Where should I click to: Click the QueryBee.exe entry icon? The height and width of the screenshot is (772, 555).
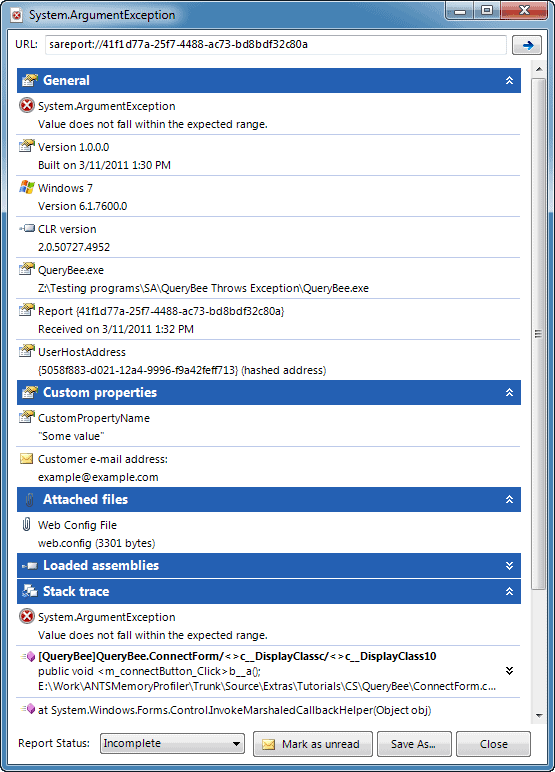click(x=27, y=269)
